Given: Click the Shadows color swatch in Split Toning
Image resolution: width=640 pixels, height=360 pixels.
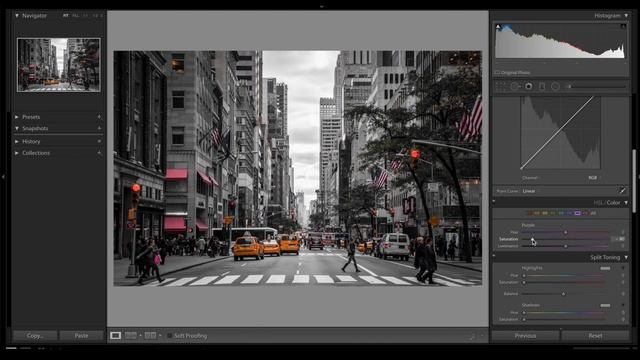Looking at the screenshot, I should (605, 305).
